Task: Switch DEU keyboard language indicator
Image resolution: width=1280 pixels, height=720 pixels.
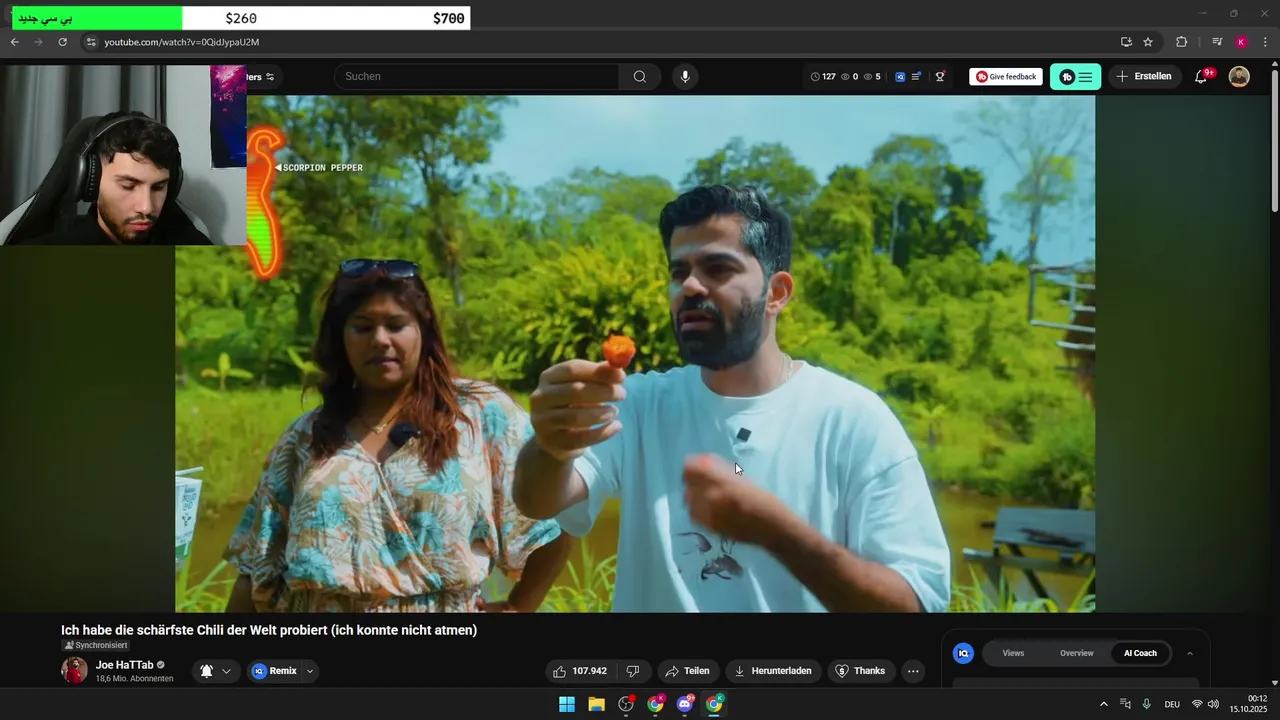Action: pyautogui.click(x=1172, y=704)
